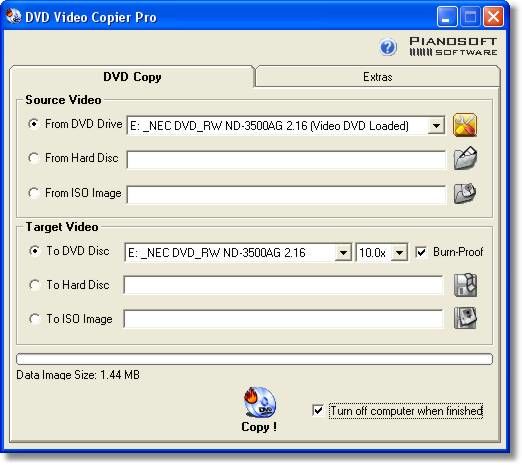The height and width of the screenshot is (465, 522).
Task: Click the From ISO Image path field
Action: tap(286, 194)
